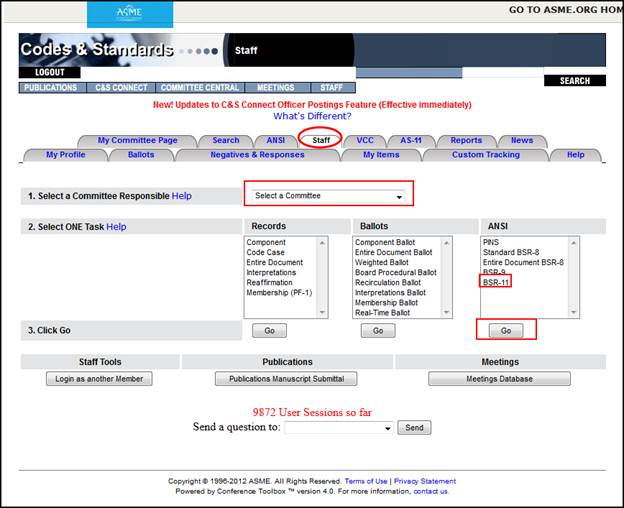Click the contact us link
The height and width of the screenshot is (508, 624).
tap(431, 492)
